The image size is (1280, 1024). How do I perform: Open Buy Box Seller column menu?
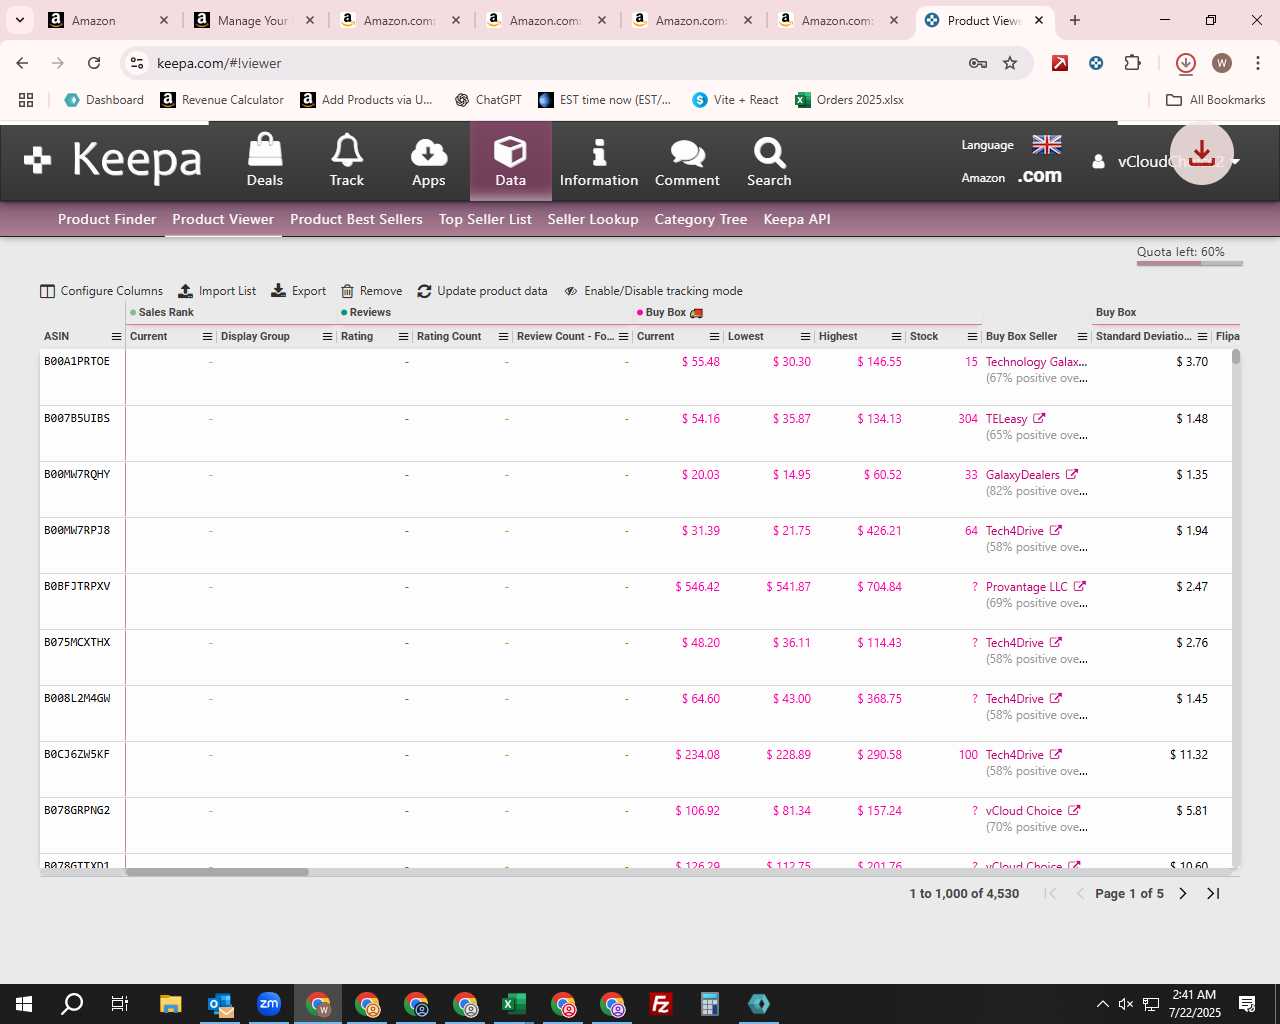(1080, 337)
